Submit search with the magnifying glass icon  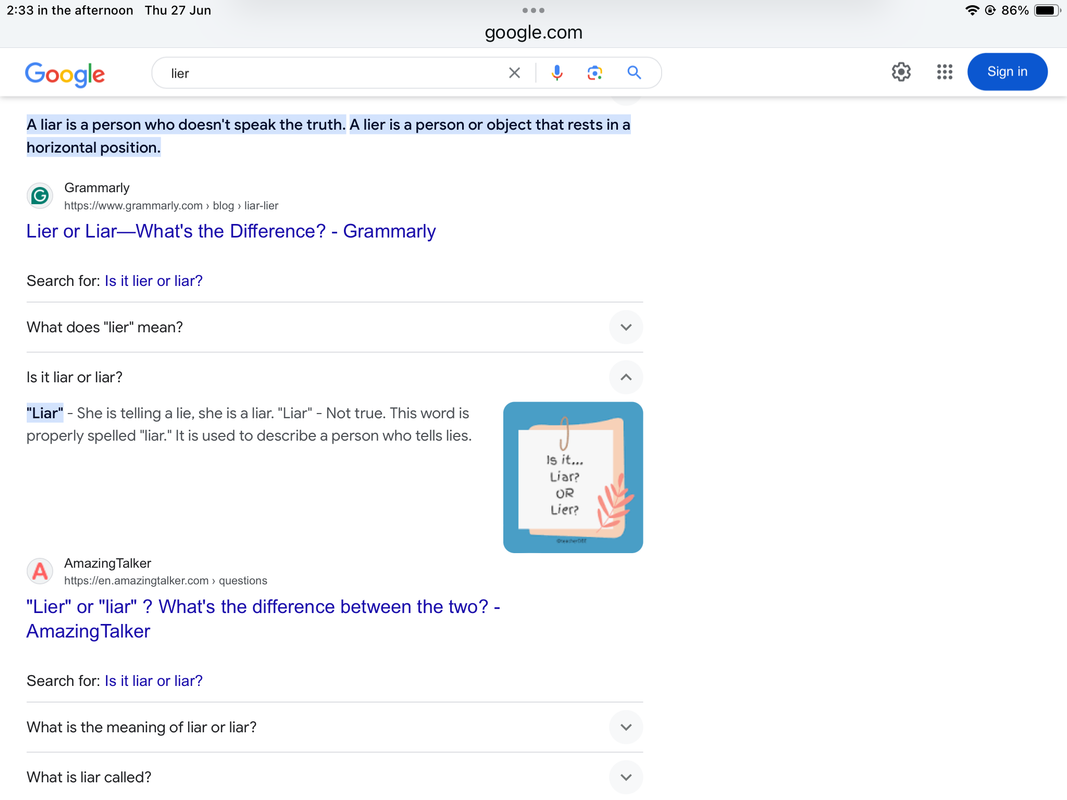(x=634, y=72)
